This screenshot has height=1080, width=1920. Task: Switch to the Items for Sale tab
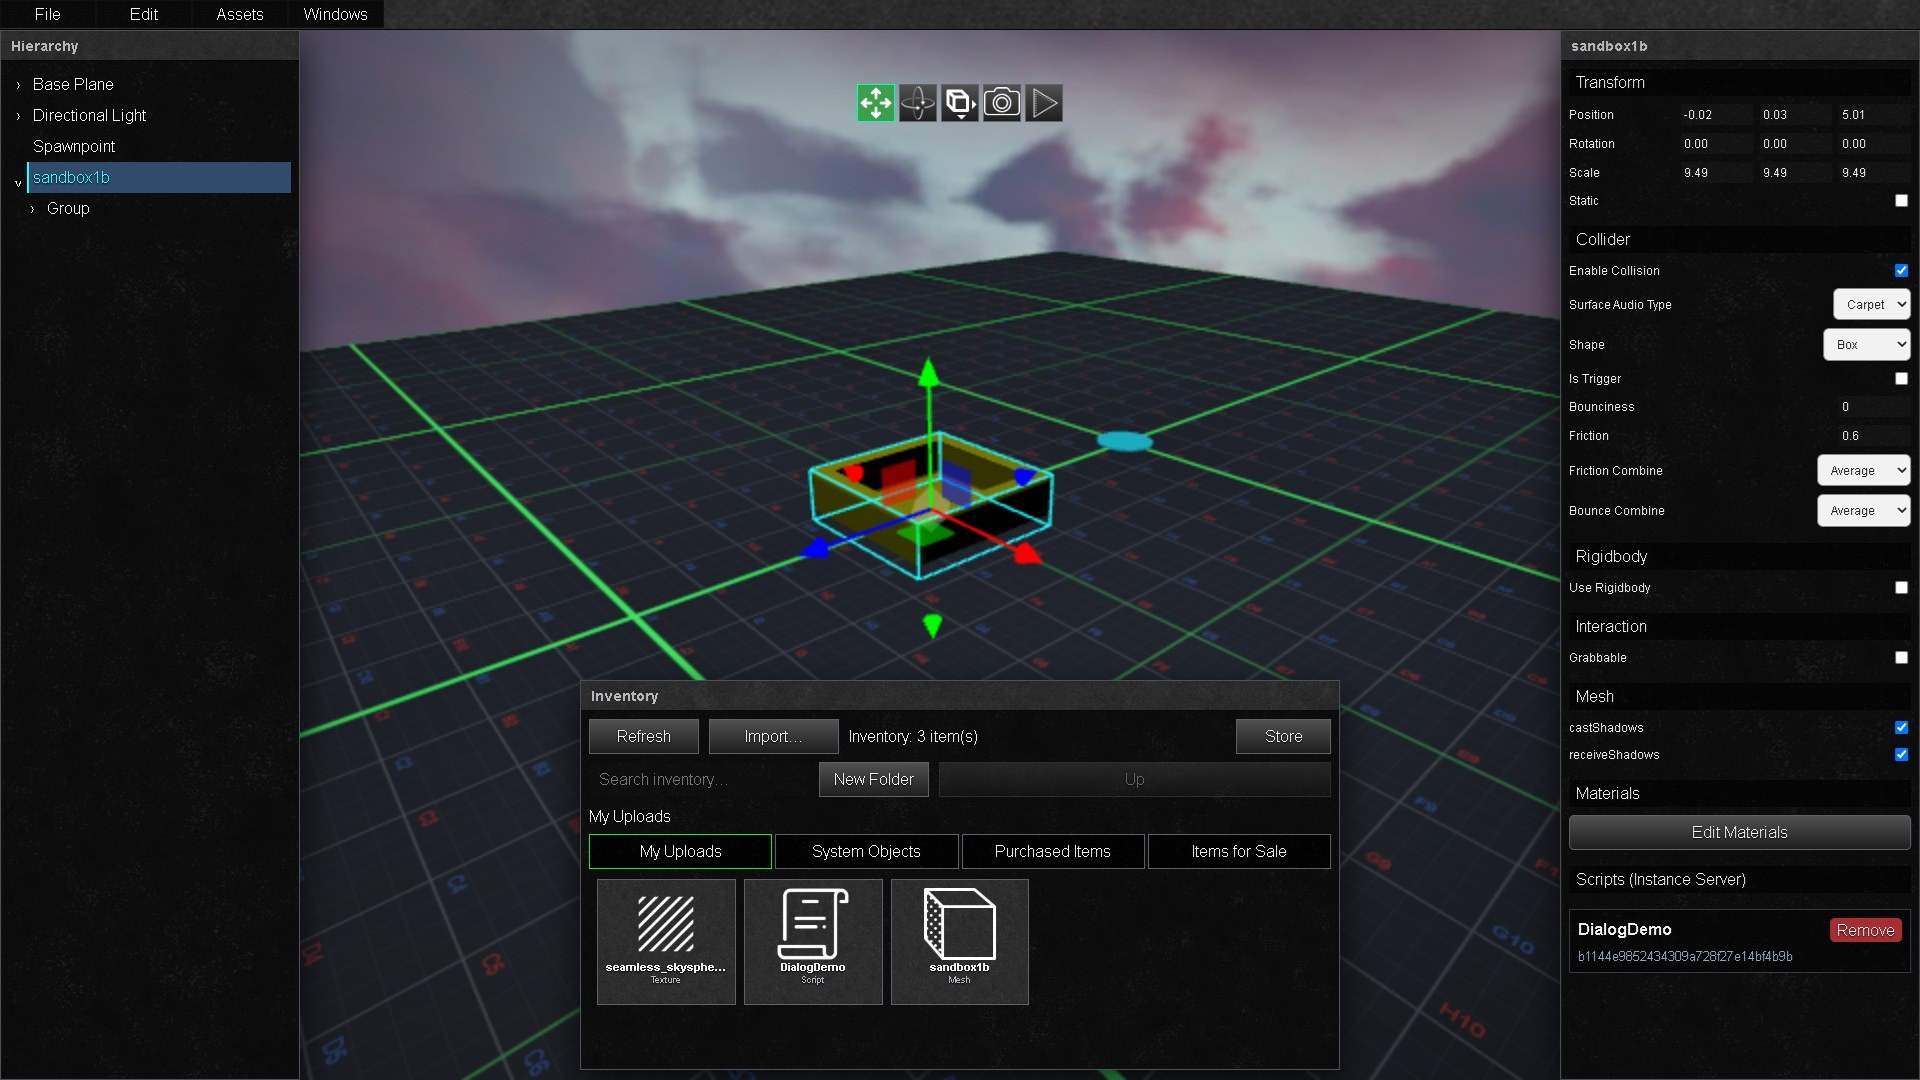[x=1239, y=852]
